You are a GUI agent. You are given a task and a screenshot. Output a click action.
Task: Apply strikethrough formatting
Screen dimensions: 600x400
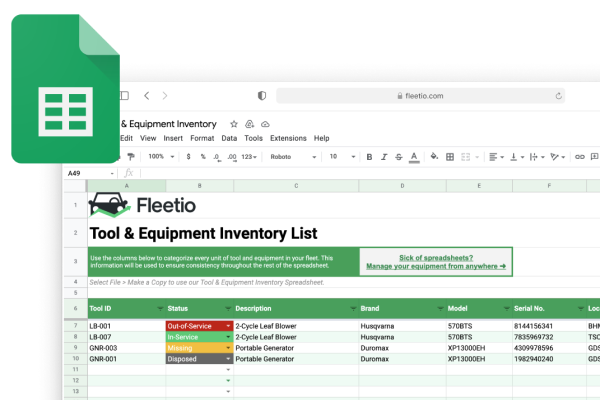pyautogui.click(x=399, y=157)
